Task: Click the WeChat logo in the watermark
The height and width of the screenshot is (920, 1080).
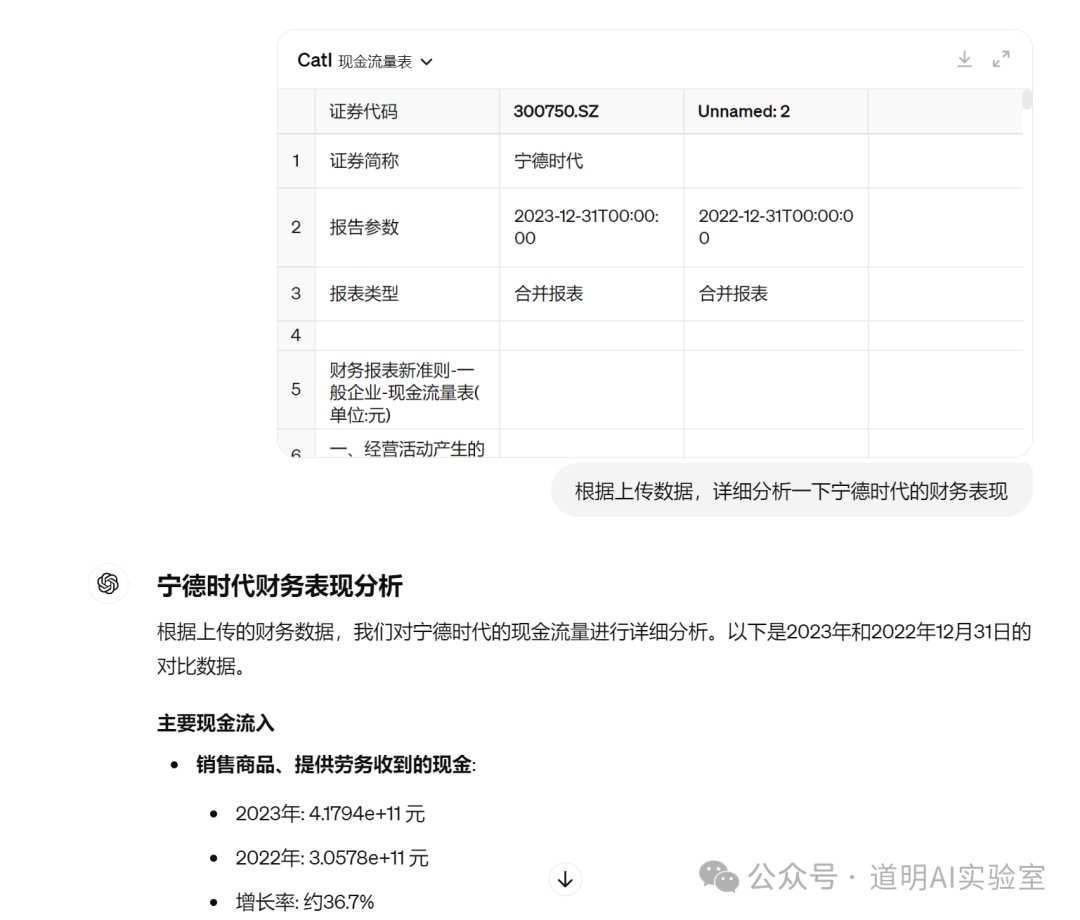Action: [719, 877]
